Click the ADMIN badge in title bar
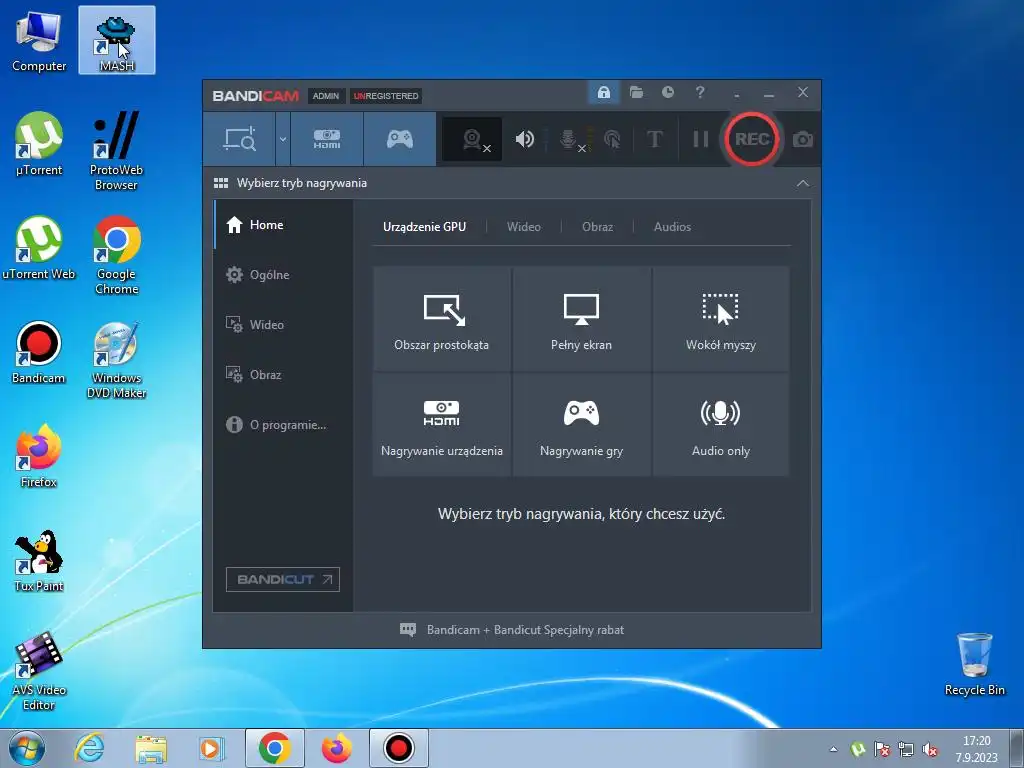Screen dimensions: 1024x768 point(325,96)
